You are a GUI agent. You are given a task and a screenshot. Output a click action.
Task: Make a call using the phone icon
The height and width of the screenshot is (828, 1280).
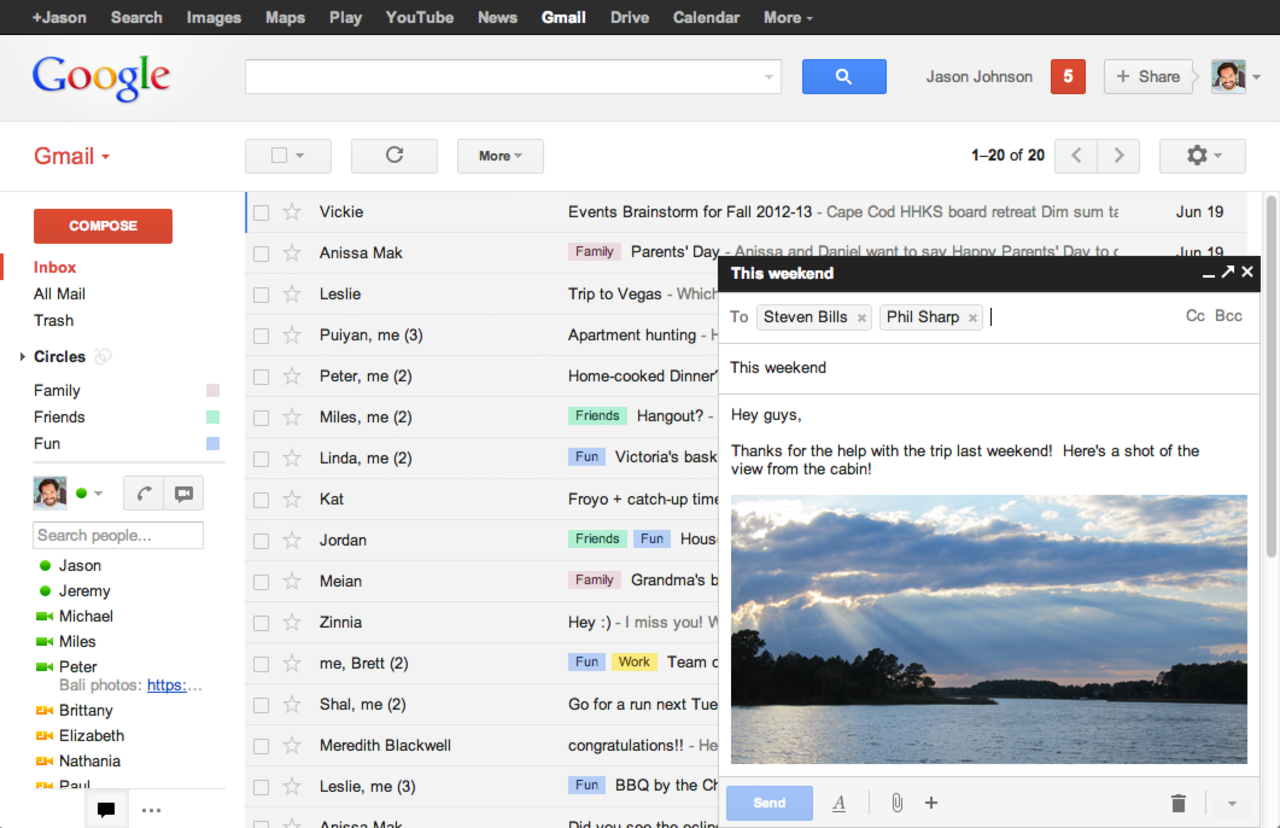(x=143, y=492)
